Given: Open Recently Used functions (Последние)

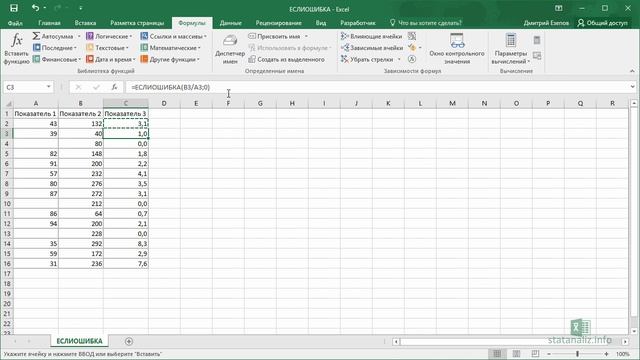Looking at the screenshot, I should click(x=55, y=48).
